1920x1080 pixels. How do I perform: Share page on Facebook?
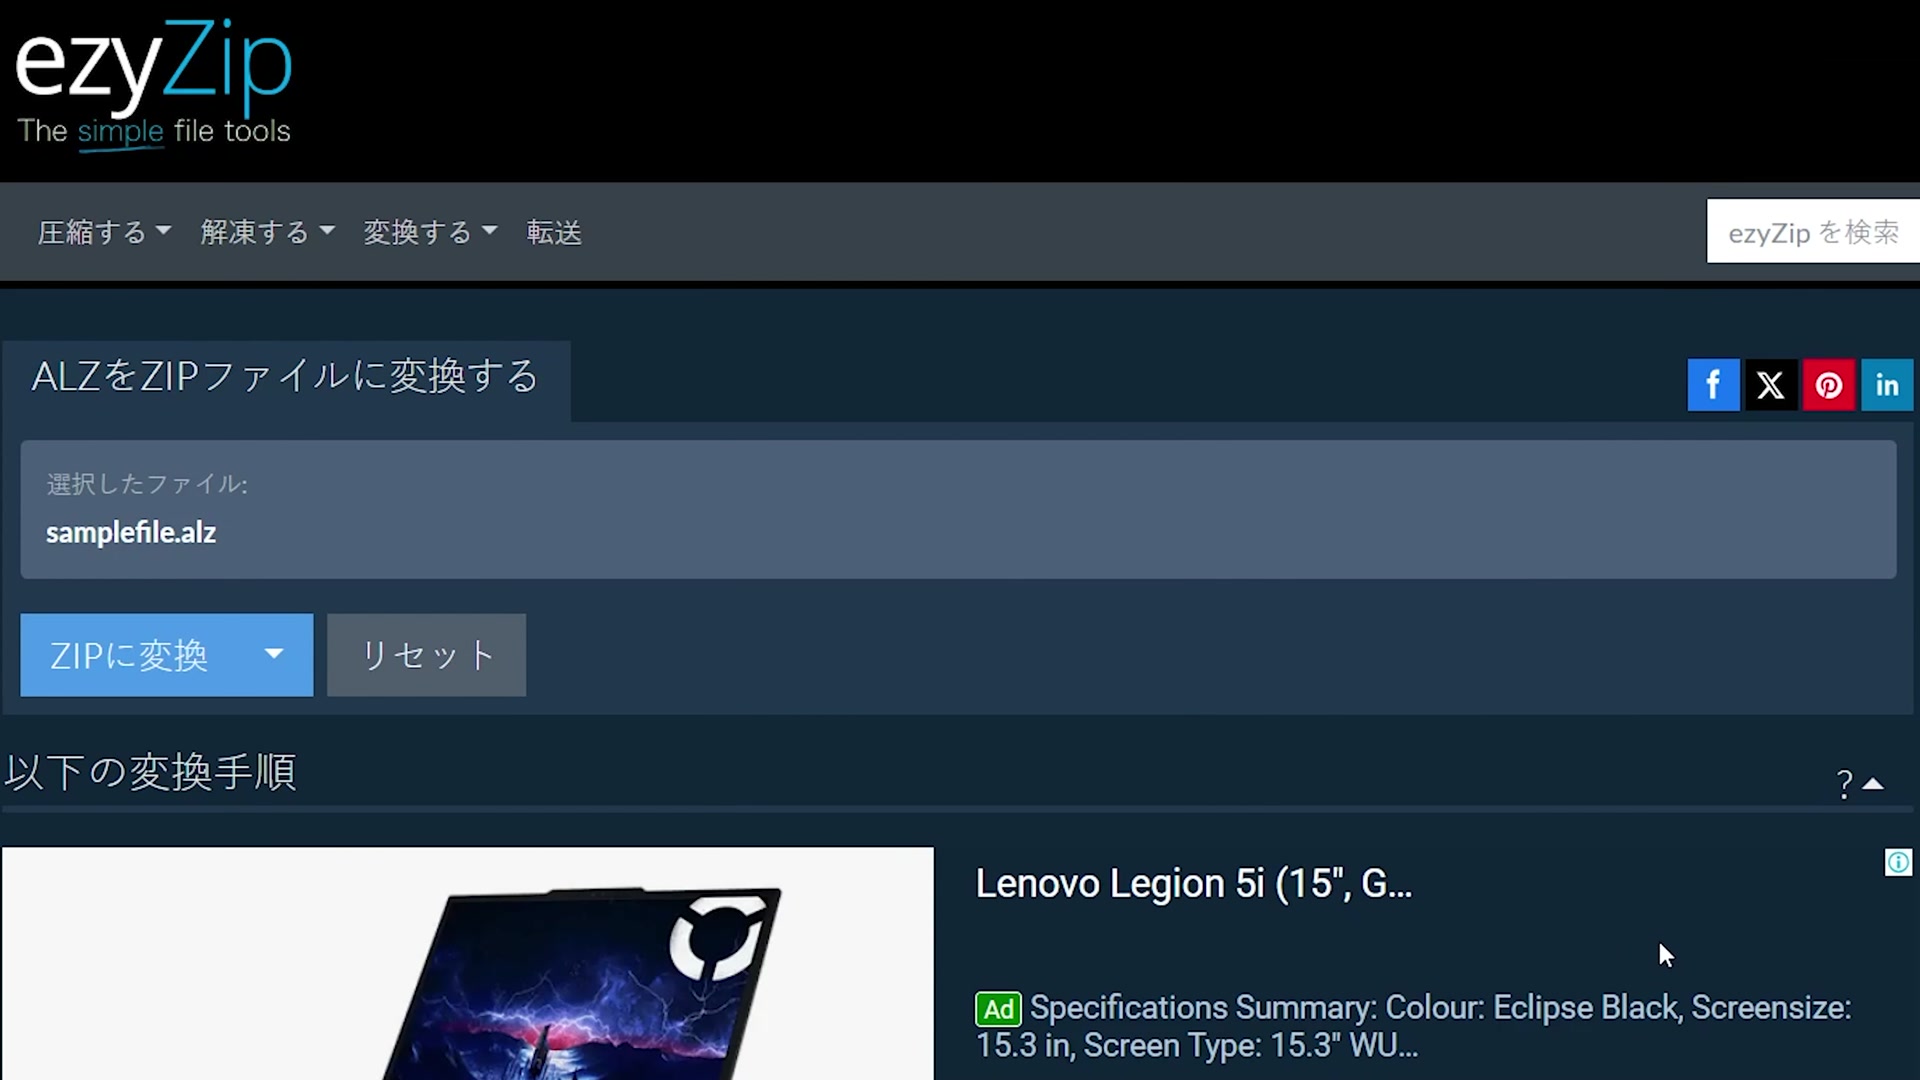pos(1713,385)
